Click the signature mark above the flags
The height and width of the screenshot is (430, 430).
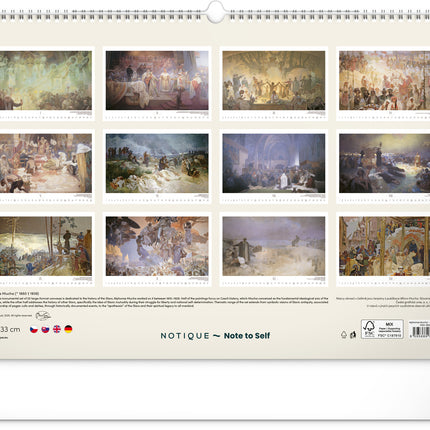tap(43, 315)
